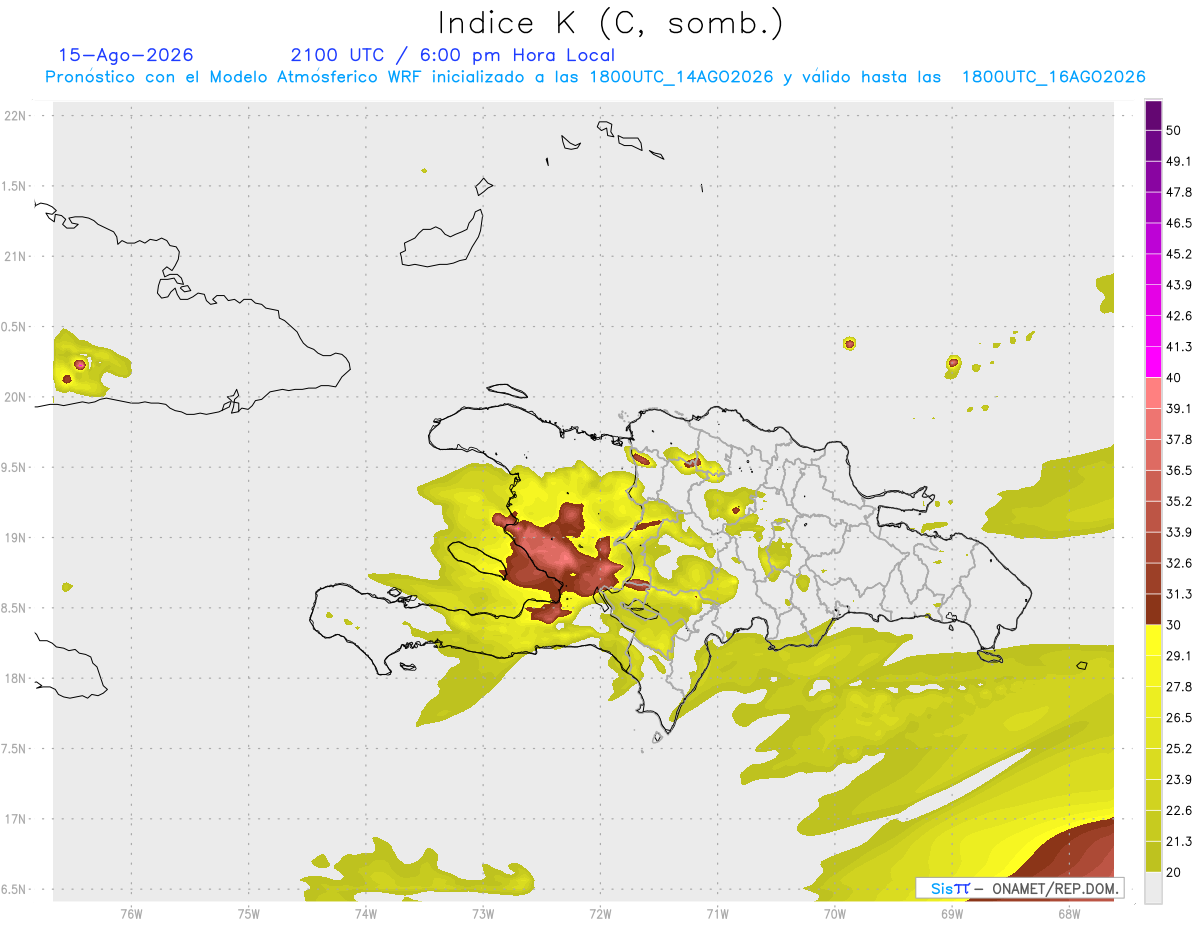Click the legend value "42.6"
Viewport: 1200px width, 927px height.
point(1179,316)
